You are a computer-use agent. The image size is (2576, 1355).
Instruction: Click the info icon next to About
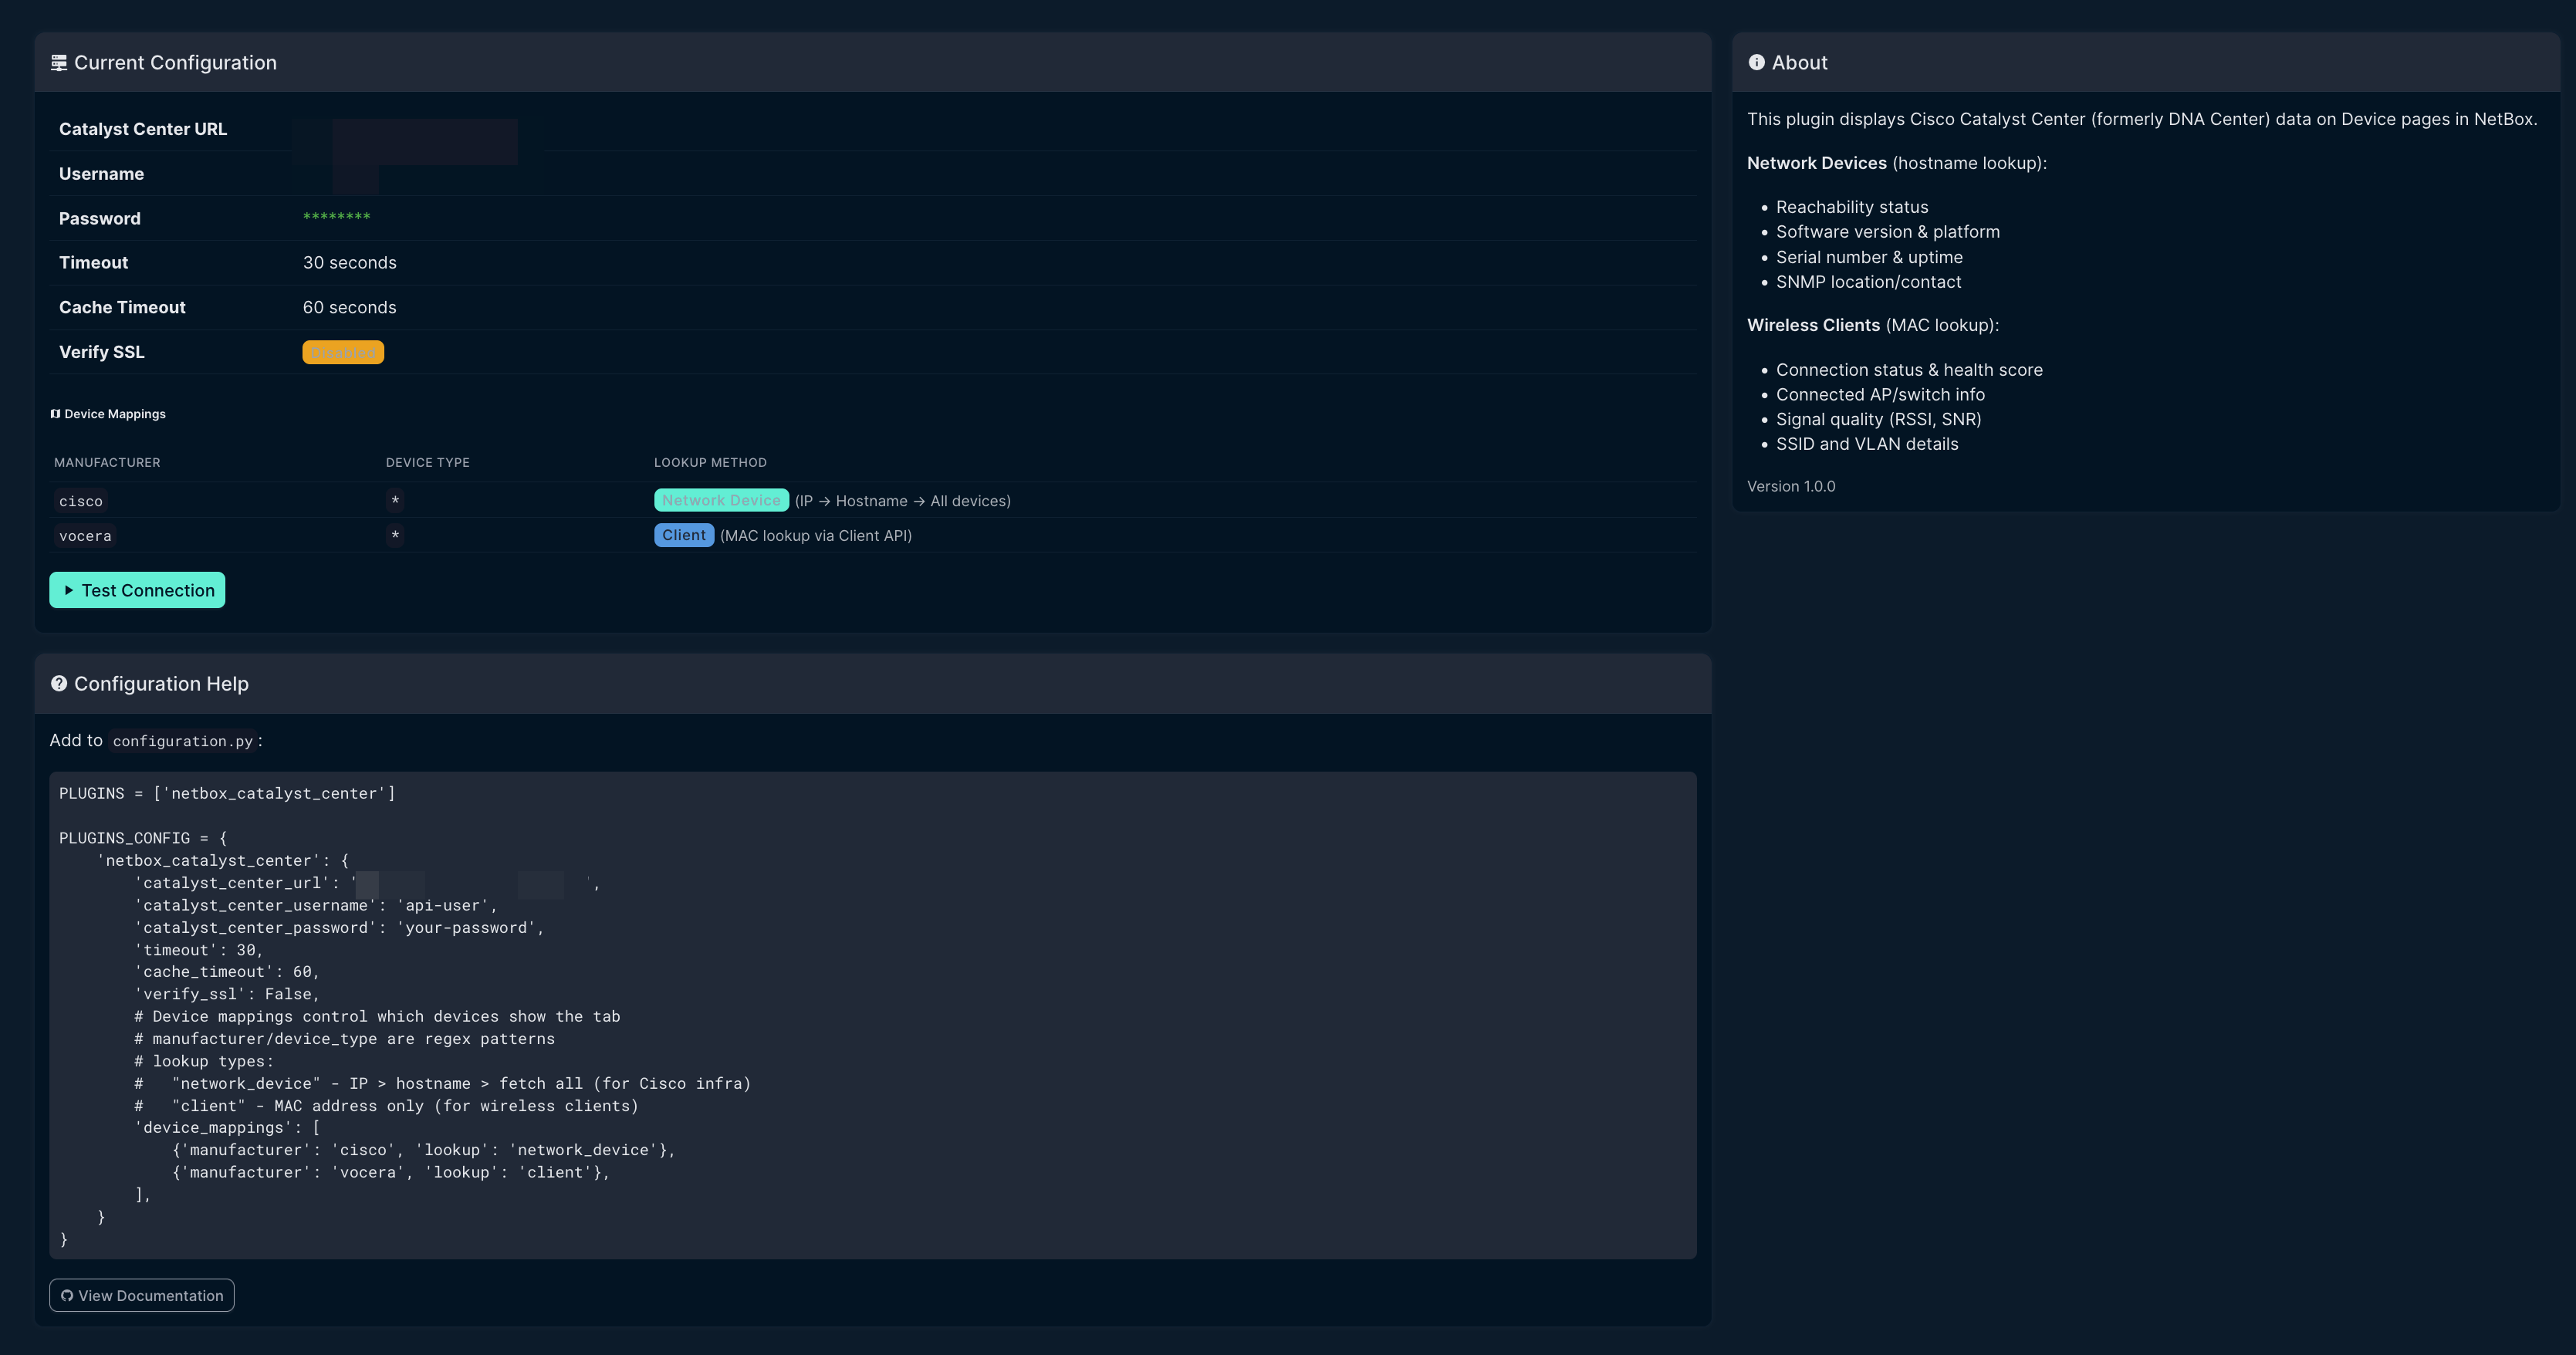point(1756,62)
